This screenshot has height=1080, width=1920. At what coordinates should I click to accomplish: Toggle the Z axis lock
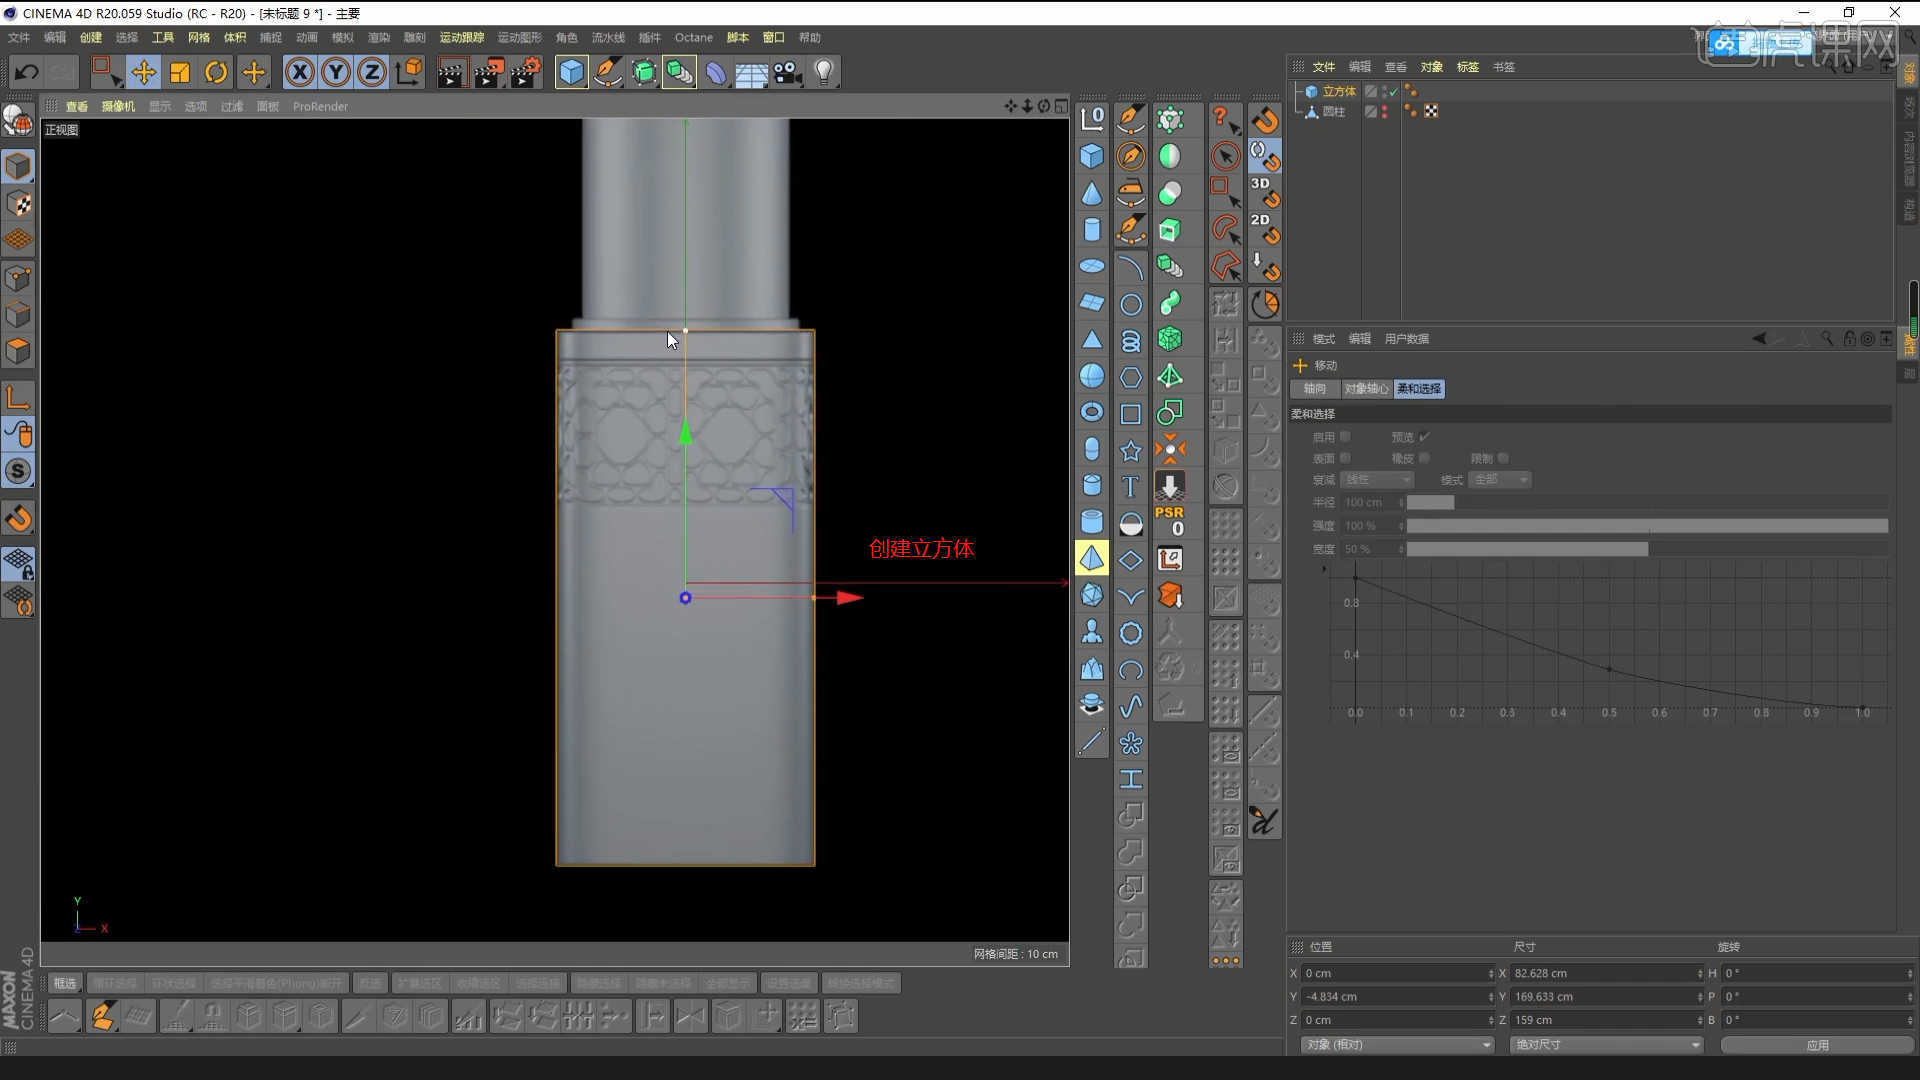(x=372, y=72)
